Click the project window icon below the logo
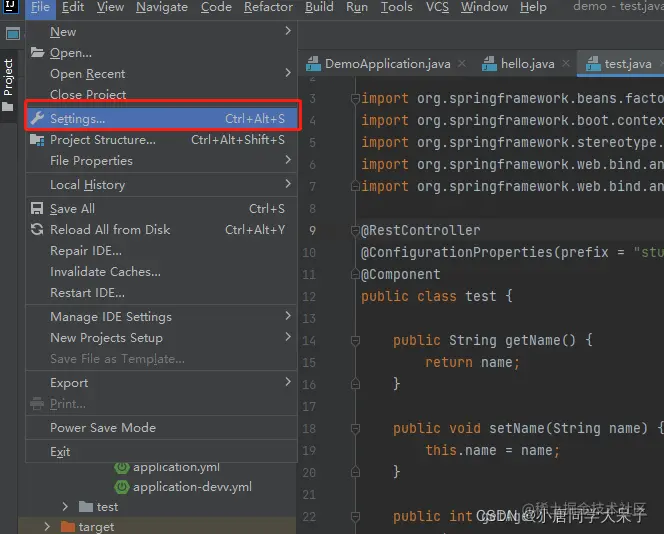Screen dimensions: 664x534 pyautogui.click(x=13, y=33)
